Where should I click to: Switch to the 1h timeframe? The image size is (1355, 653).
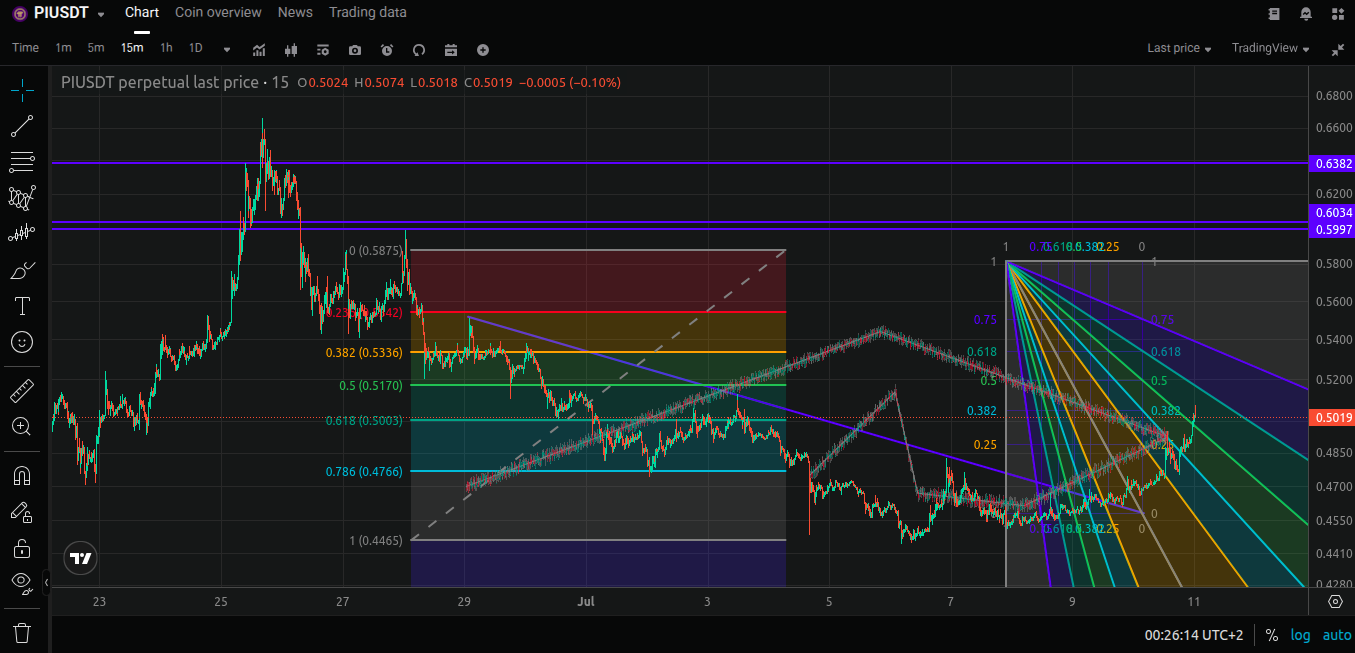coord(166,48)
